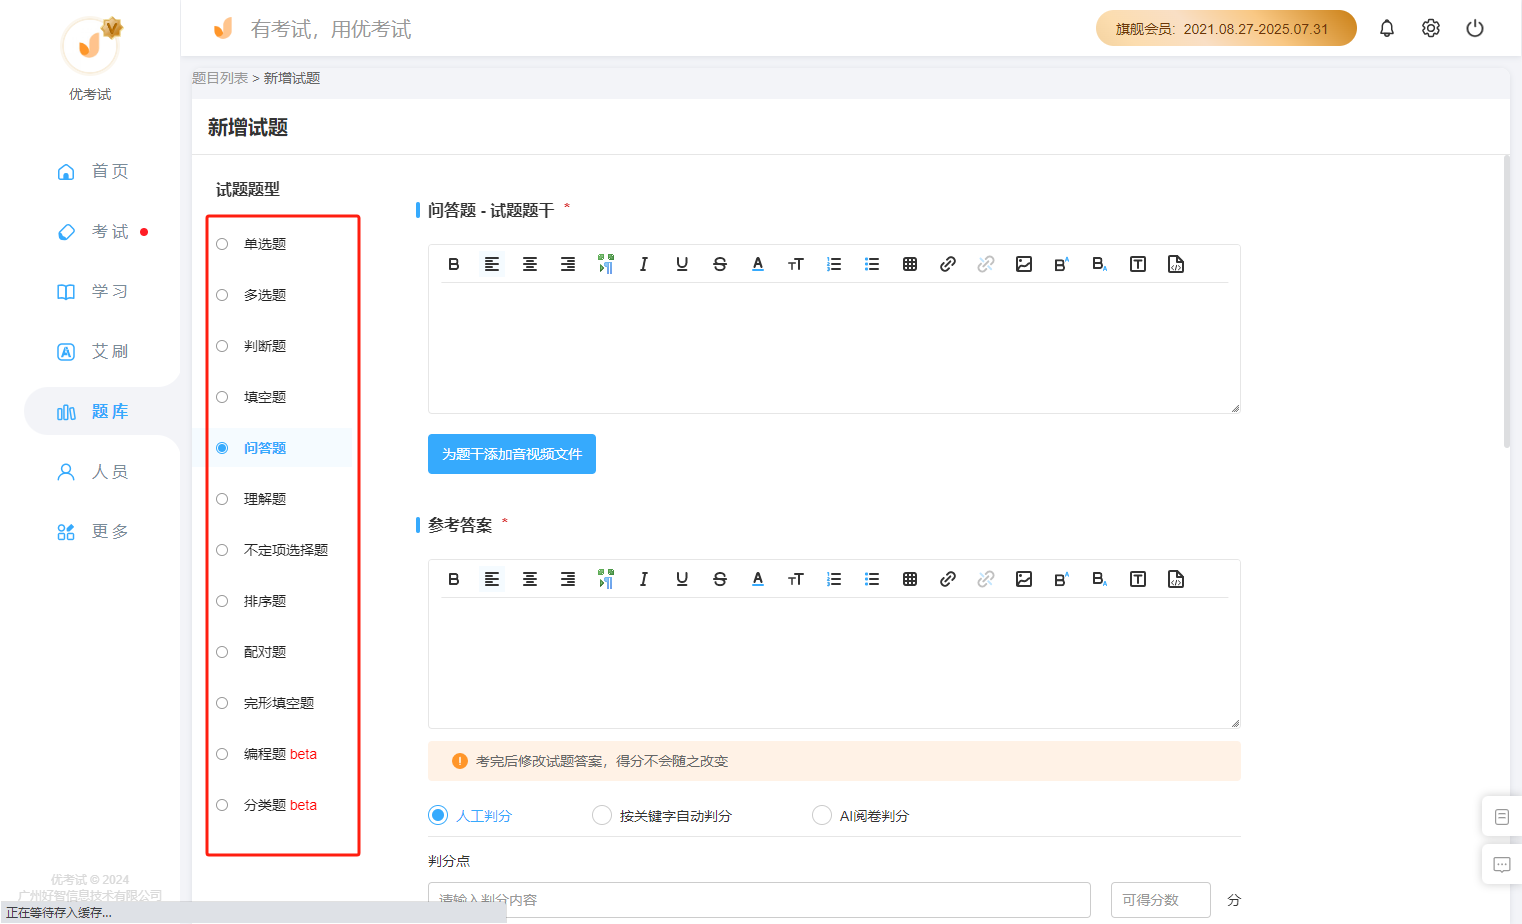Viewport: 1522px width, 924px height.
Task: Align right in question stem editor
Action: tap(568, 264)
